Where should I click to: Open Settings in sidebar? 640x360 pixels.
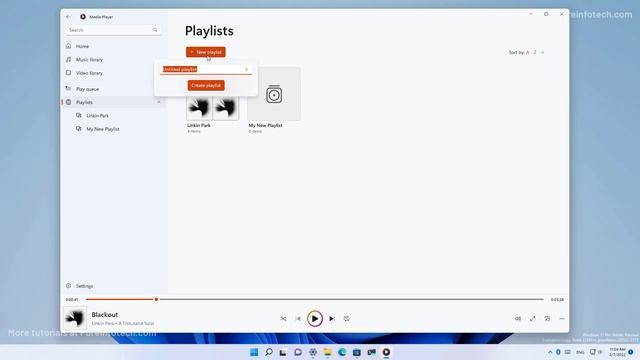click(113, 286)
